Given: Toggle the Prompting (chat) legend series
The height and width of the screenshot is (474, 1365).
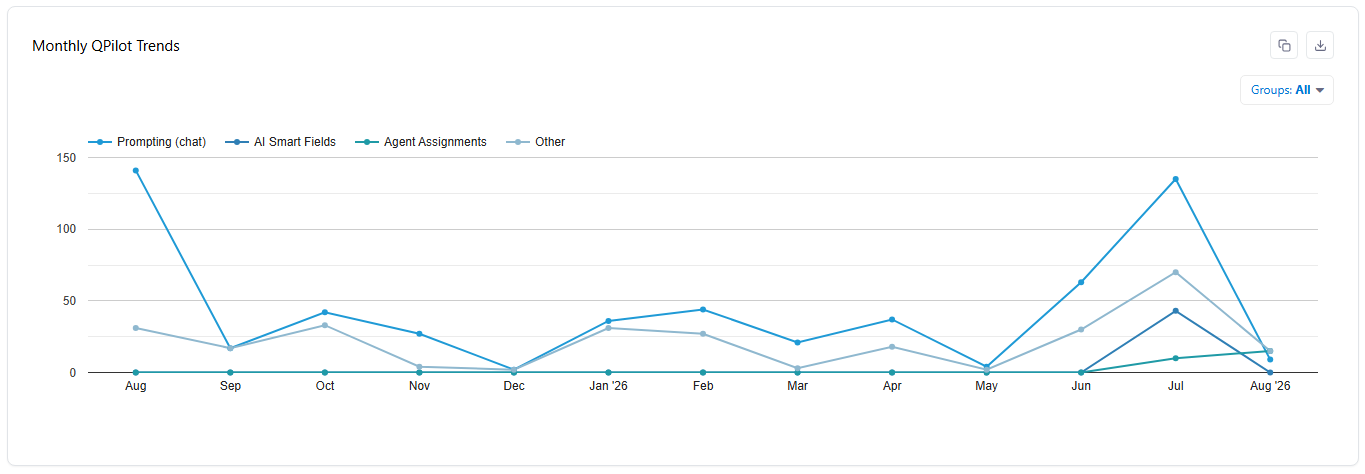Looking at the screenshot, I should 147,142.
